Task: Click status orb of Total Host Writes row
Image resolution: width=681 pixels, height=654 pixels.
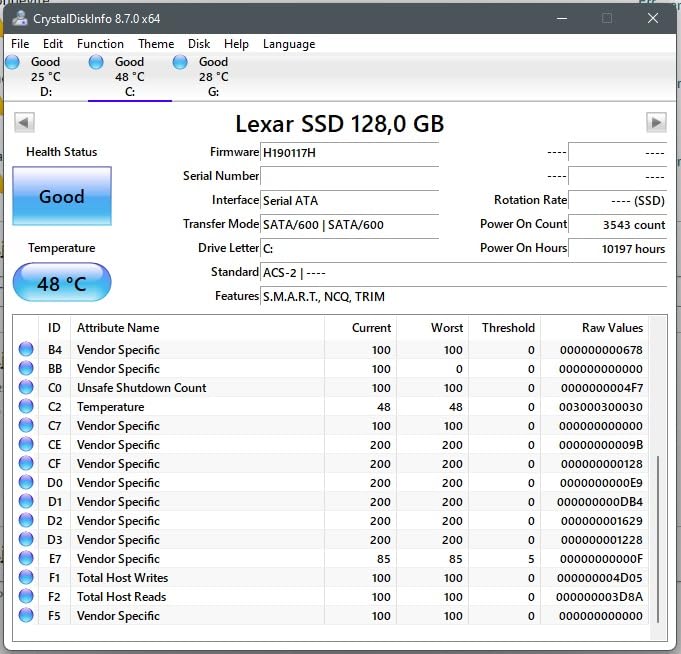Action: coord(26,577)
